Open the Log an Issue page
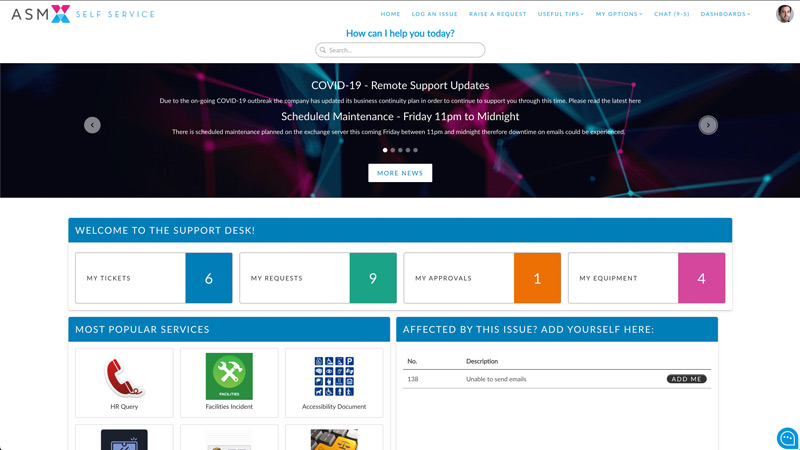800x450 pixels. (434, 14)
